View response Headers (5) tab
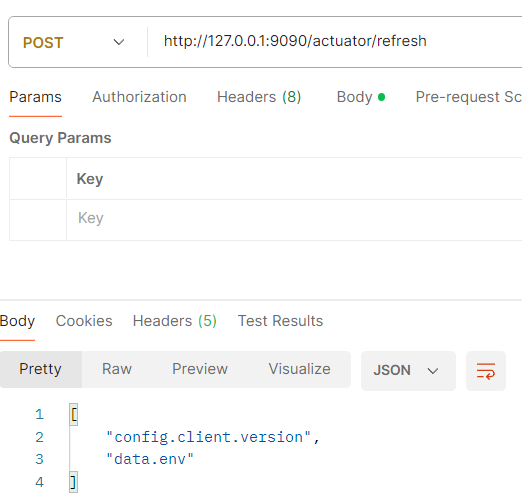522x502 pixels. (x=175, y=321)
